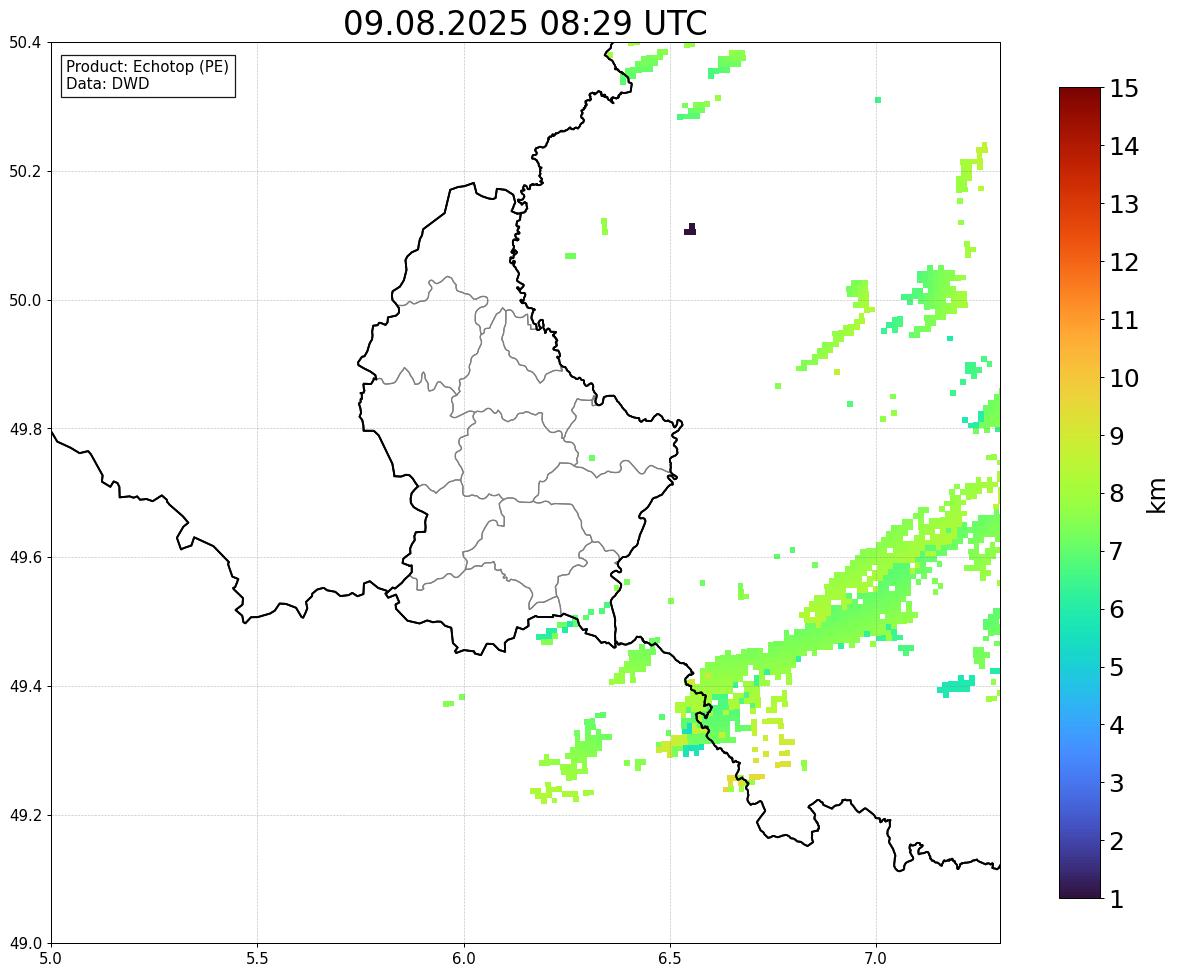The height and width of the screenshot is (976, 1178).
Task: Click longitude axis label 6.0
Action: pos(464,959)
